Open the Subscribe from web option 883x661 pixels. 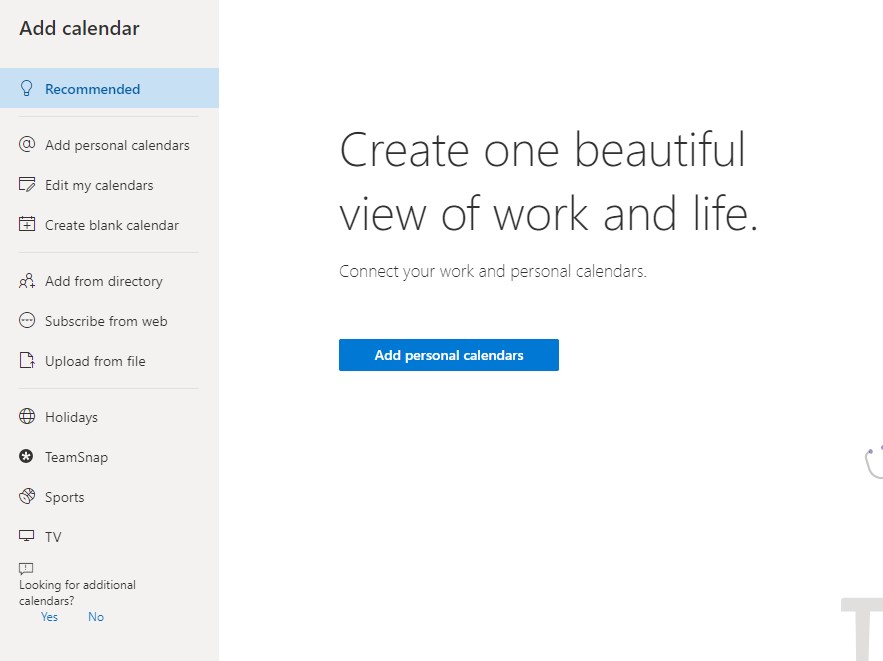pos(106,321)
